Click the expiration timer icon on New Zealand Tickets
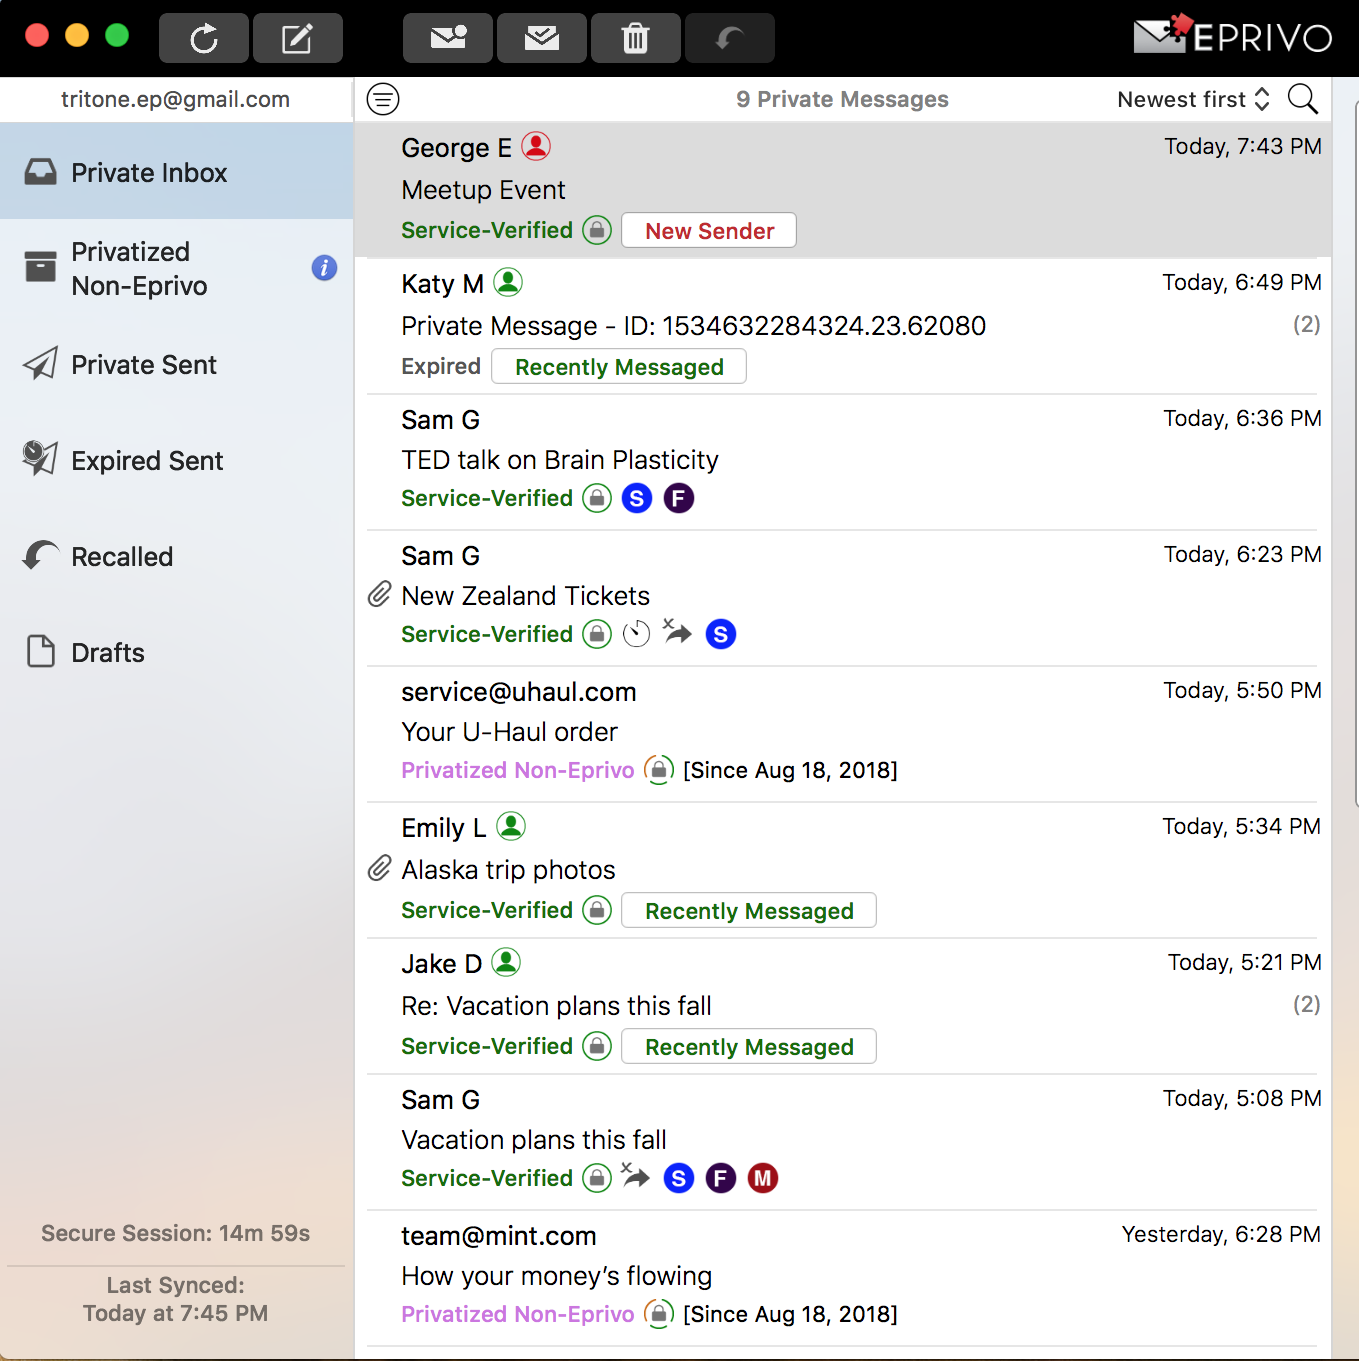 [636, 633]
